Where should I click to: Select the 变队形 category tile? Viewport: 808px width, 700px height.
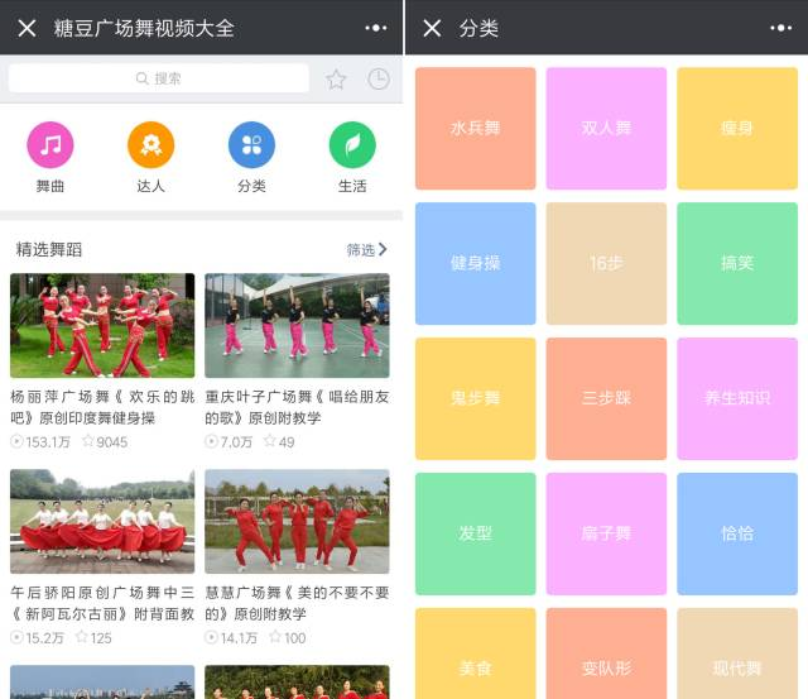pos(606,654)
